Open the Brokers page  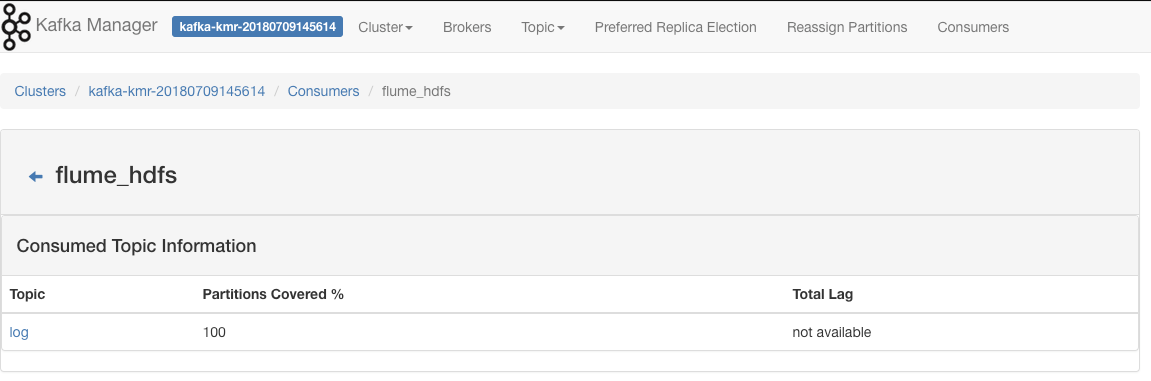(x=467, y=27)
